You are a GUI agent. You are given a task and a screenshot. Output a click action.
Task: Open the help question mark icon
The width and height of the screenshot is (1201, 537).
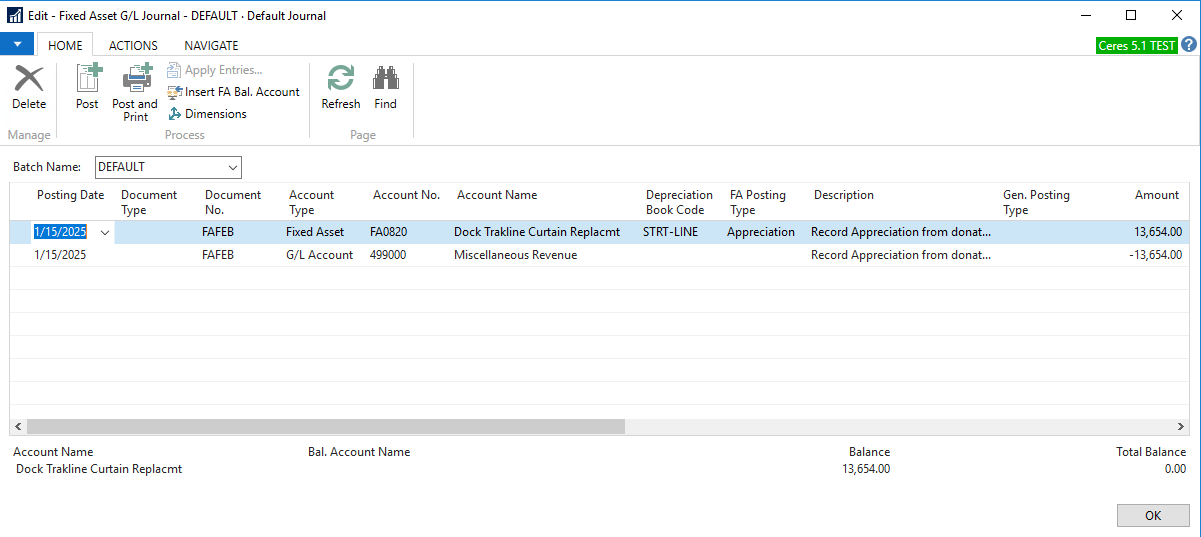click(x=1189, y=45)
